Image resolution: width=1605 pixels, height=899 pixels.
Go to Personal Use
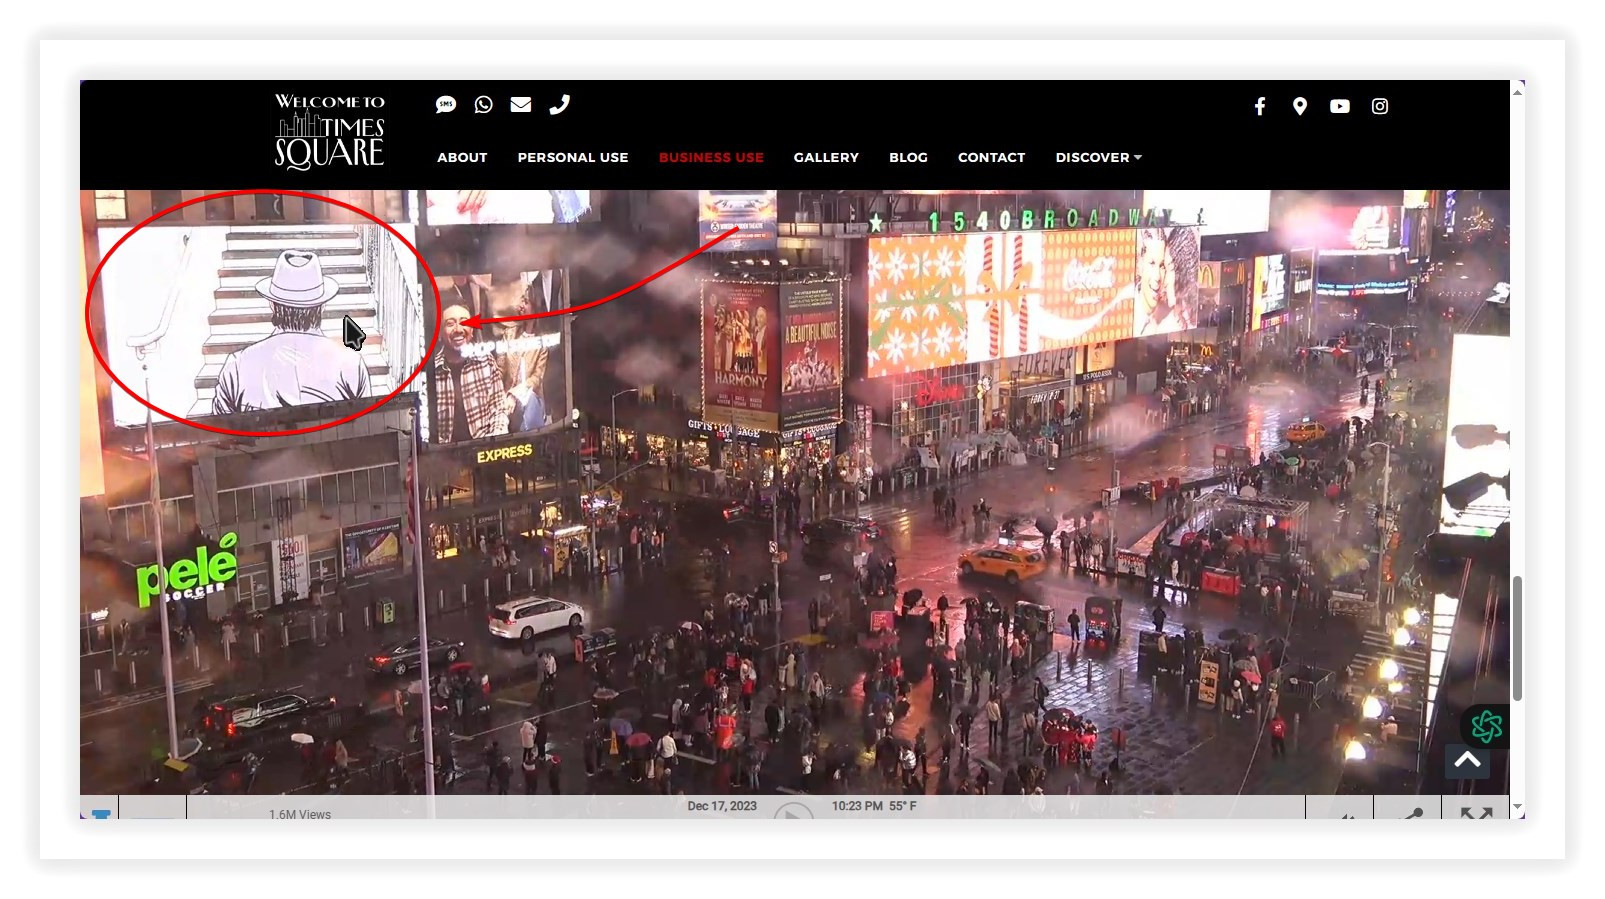573,157
